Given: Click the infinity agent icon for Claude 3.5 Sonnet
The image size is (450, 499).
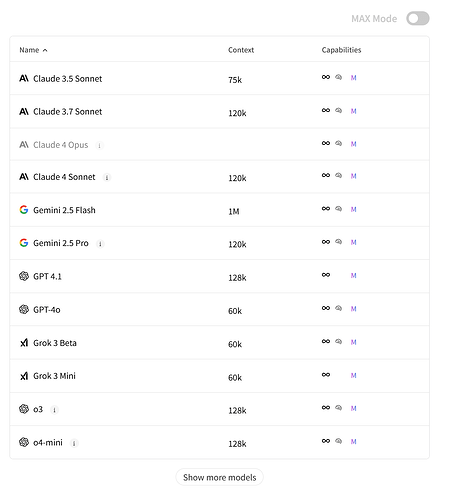Looking at the screenshot, I should [x=326, y=77].
